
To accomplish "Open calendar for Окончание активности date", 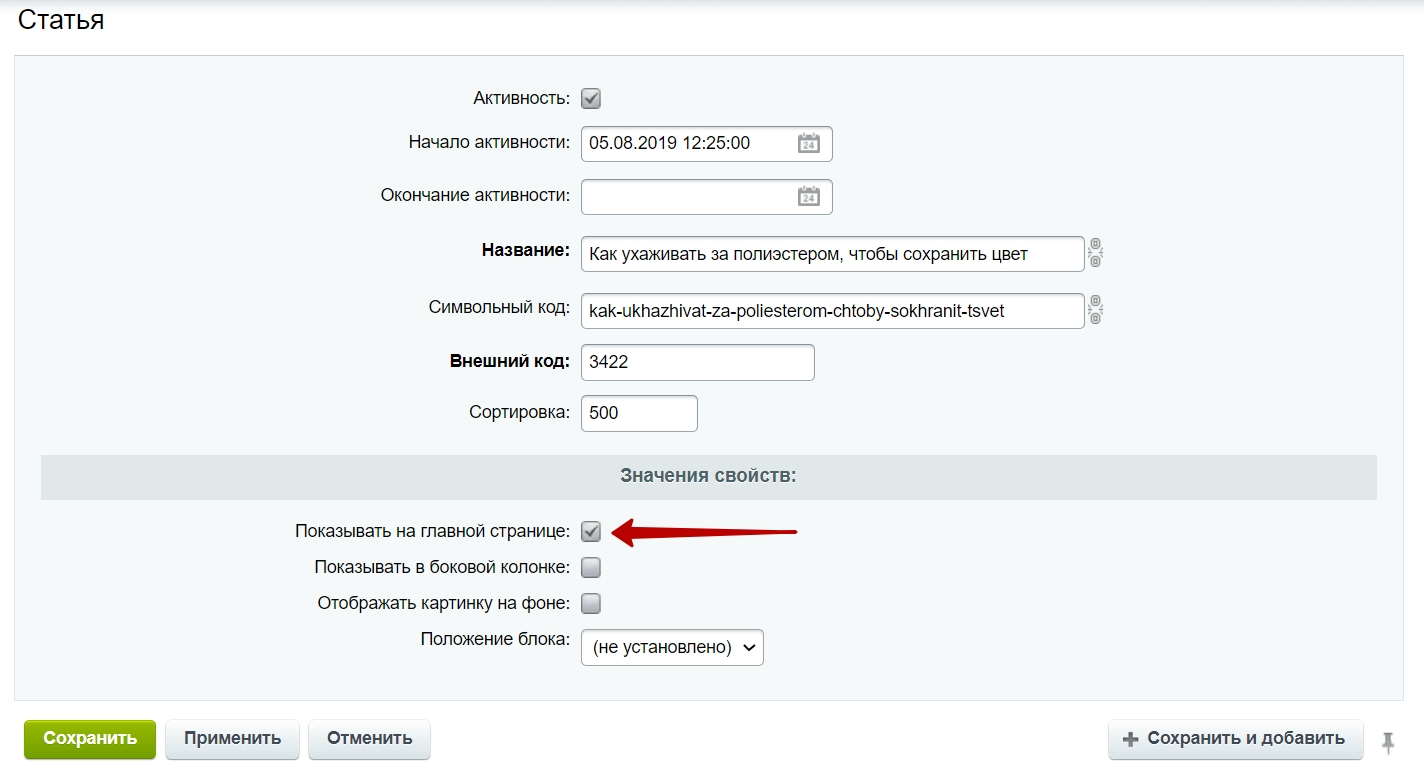I will coord(808,197).
